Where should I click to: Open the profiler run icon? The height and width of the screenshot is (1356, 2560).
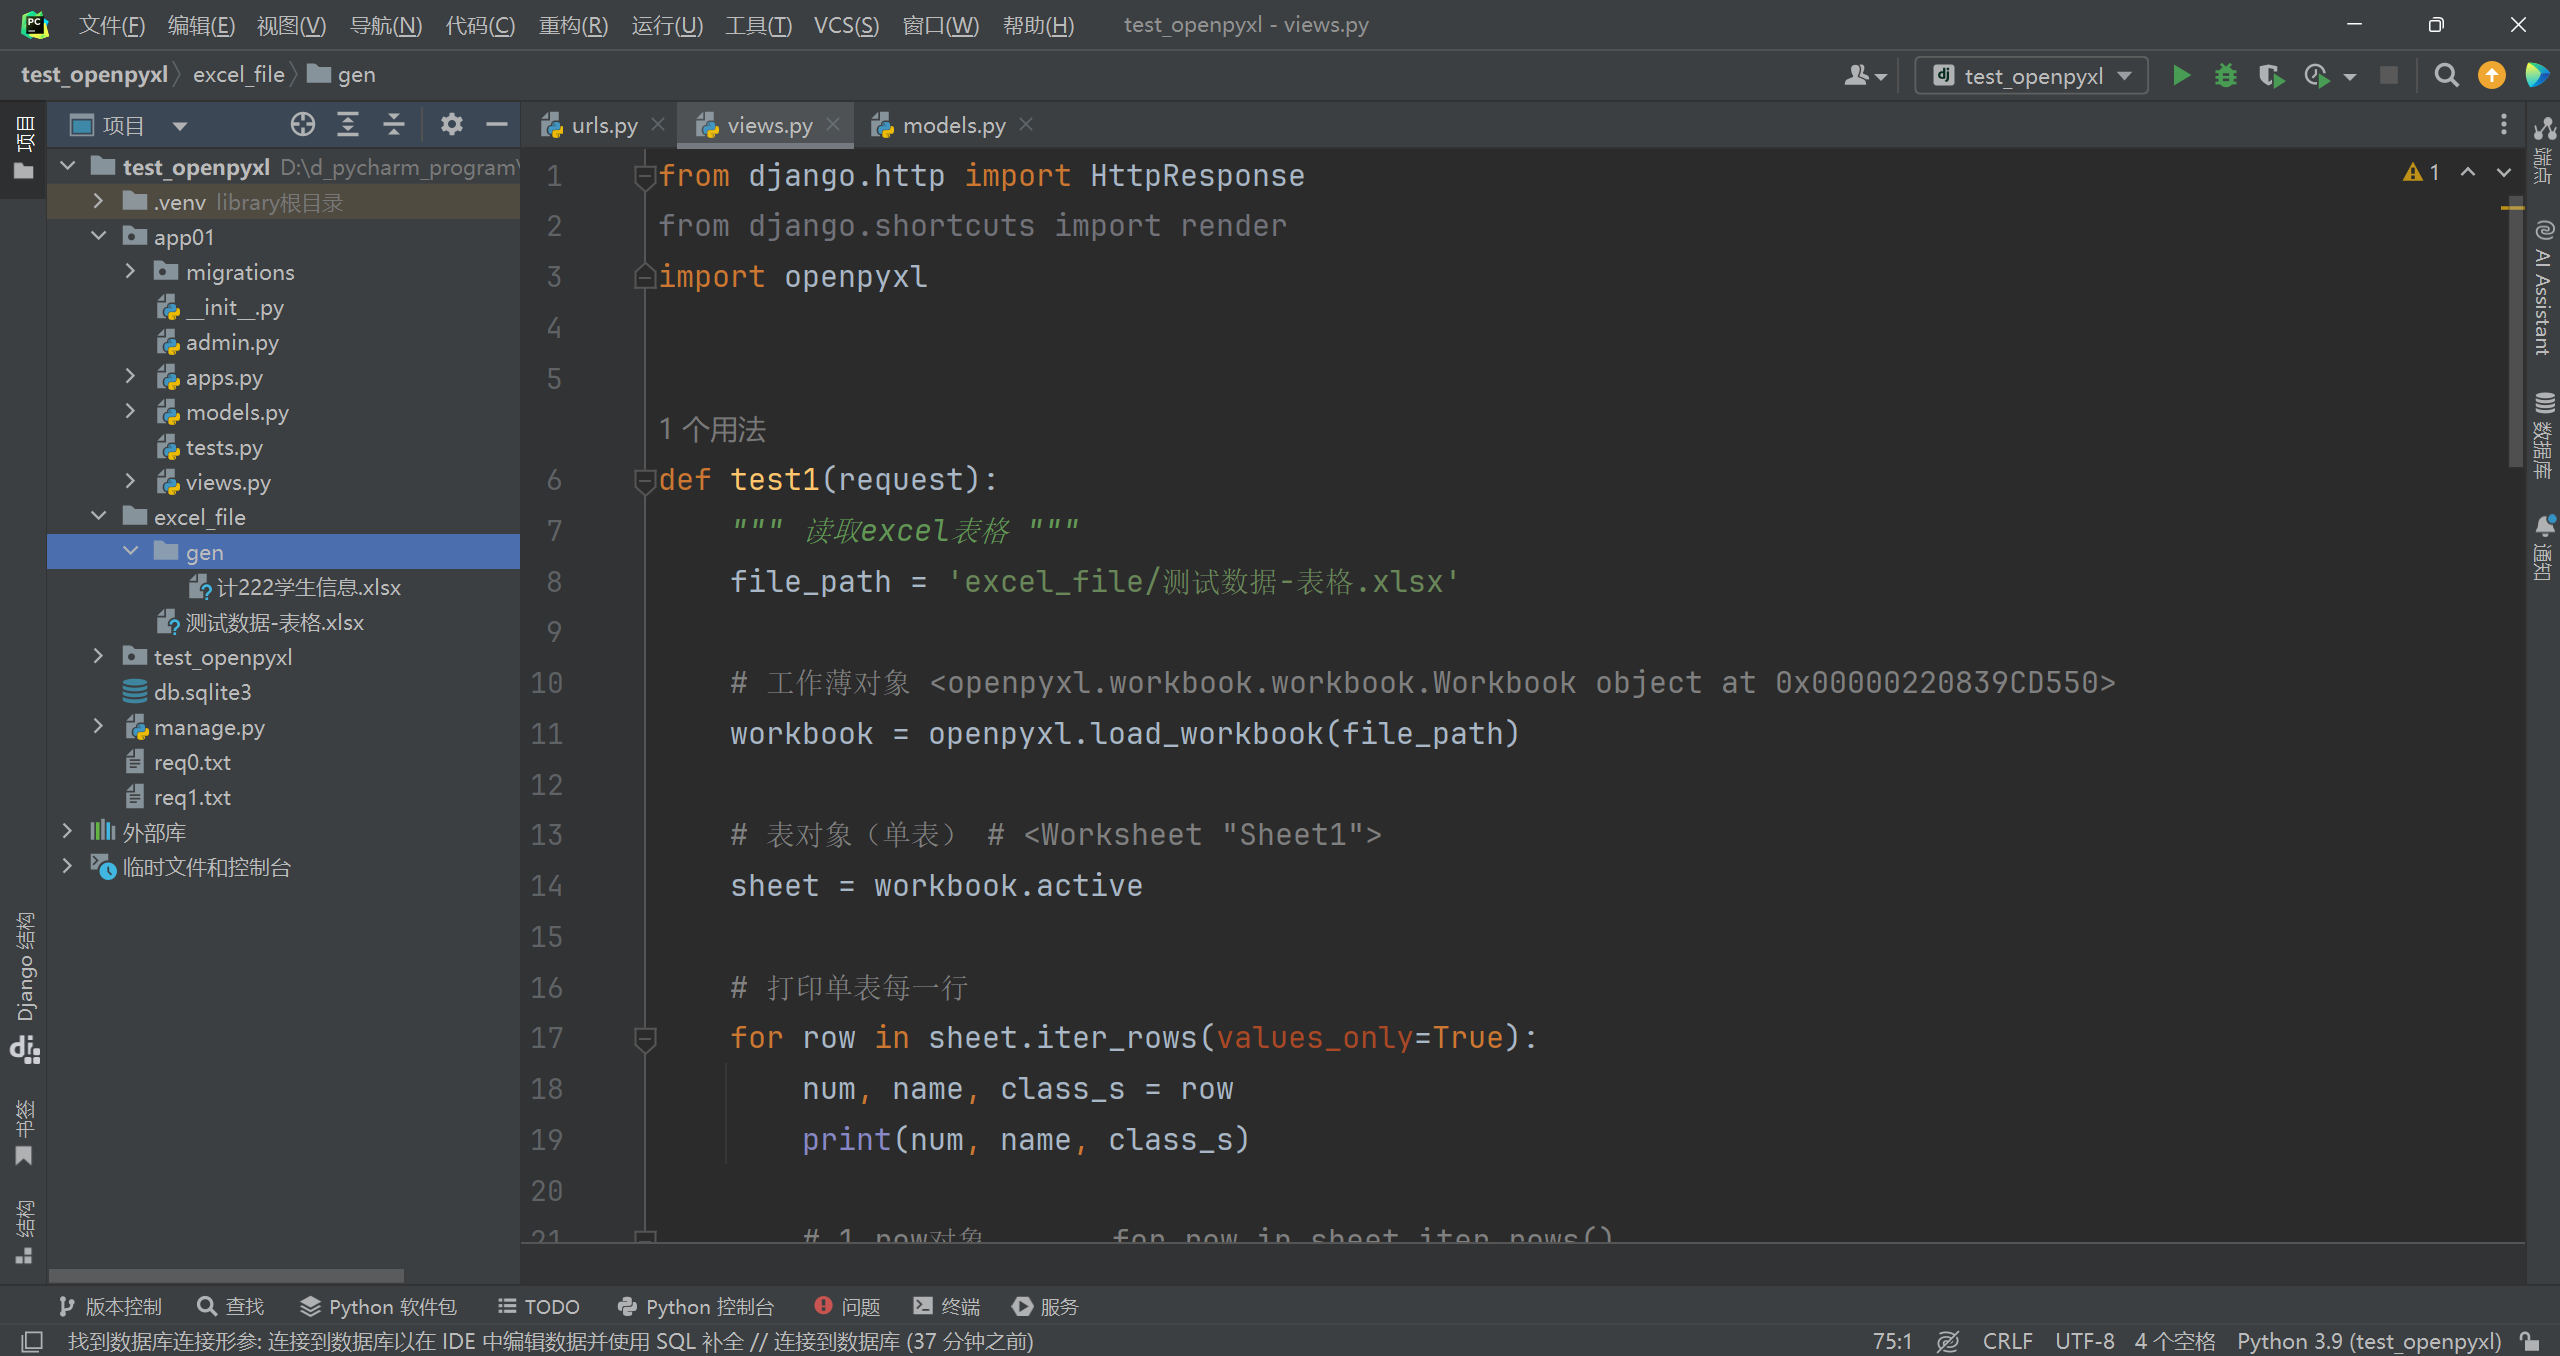2316,76
